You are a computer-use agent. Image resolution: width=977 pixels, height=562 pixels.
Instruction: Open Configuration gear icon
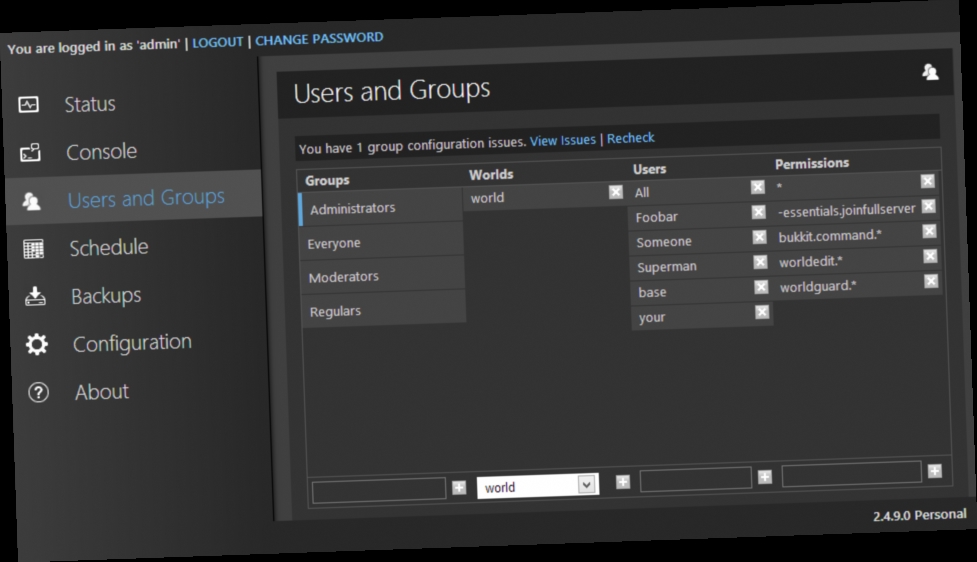[37, 344]
